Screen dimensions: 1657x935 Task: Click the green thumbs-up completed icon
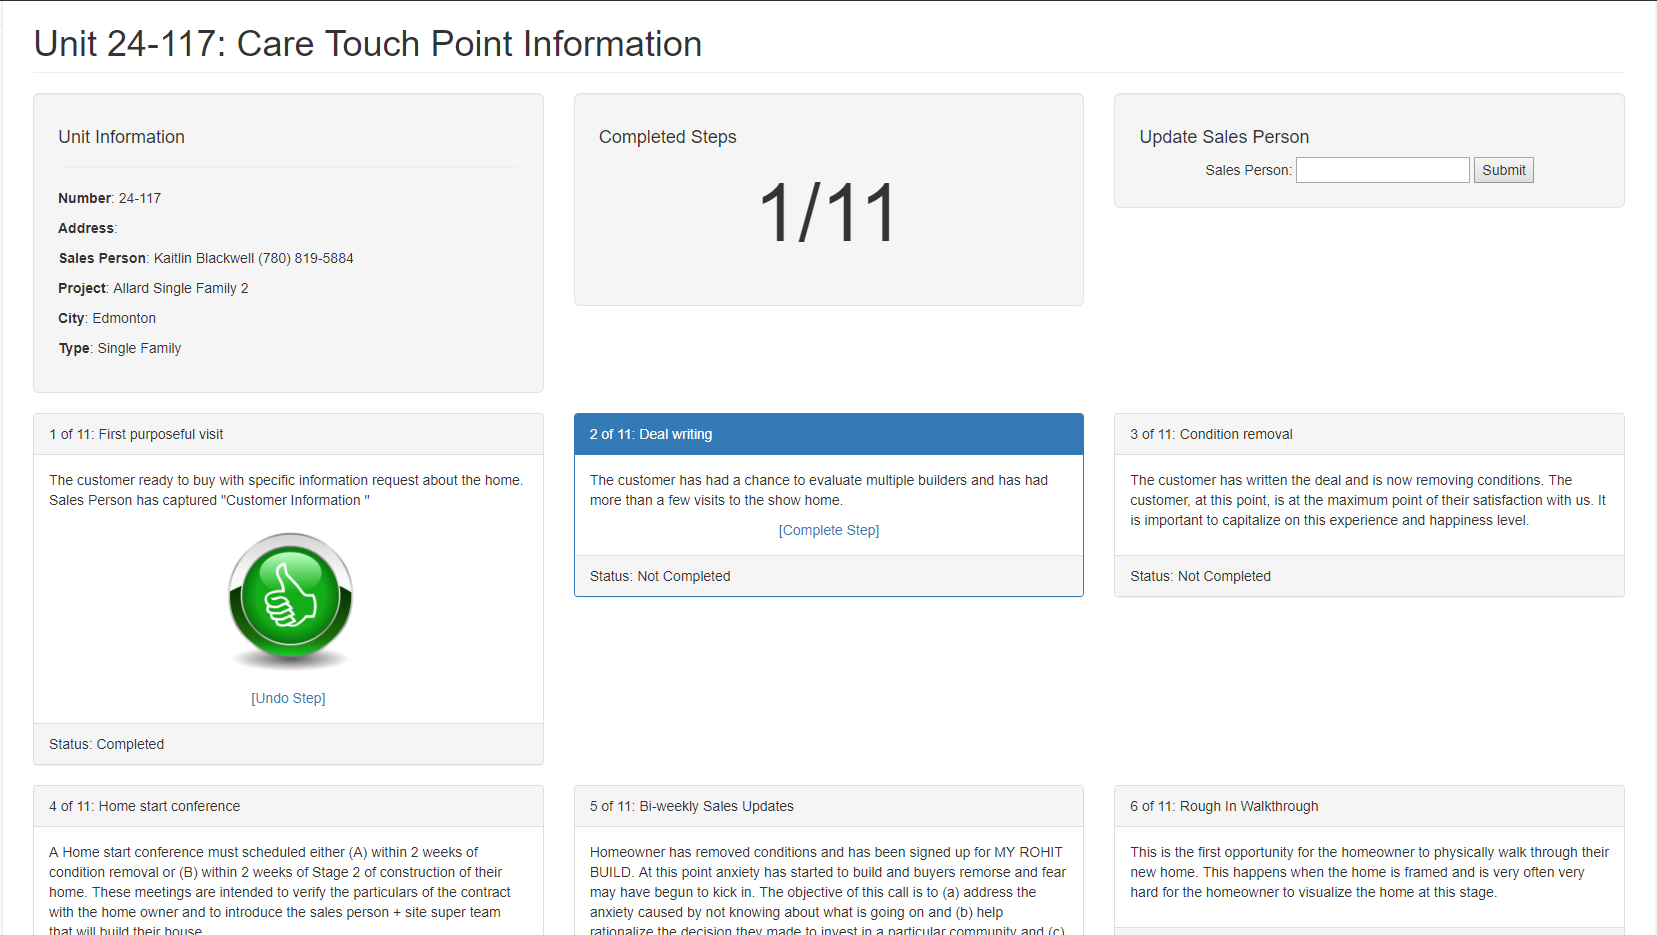tap(290, 601)
